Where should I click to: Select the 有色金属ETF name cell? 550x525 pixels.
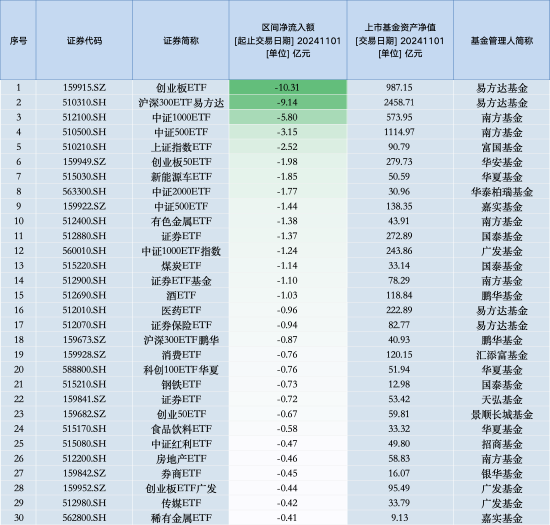click(x=181, y=221)
